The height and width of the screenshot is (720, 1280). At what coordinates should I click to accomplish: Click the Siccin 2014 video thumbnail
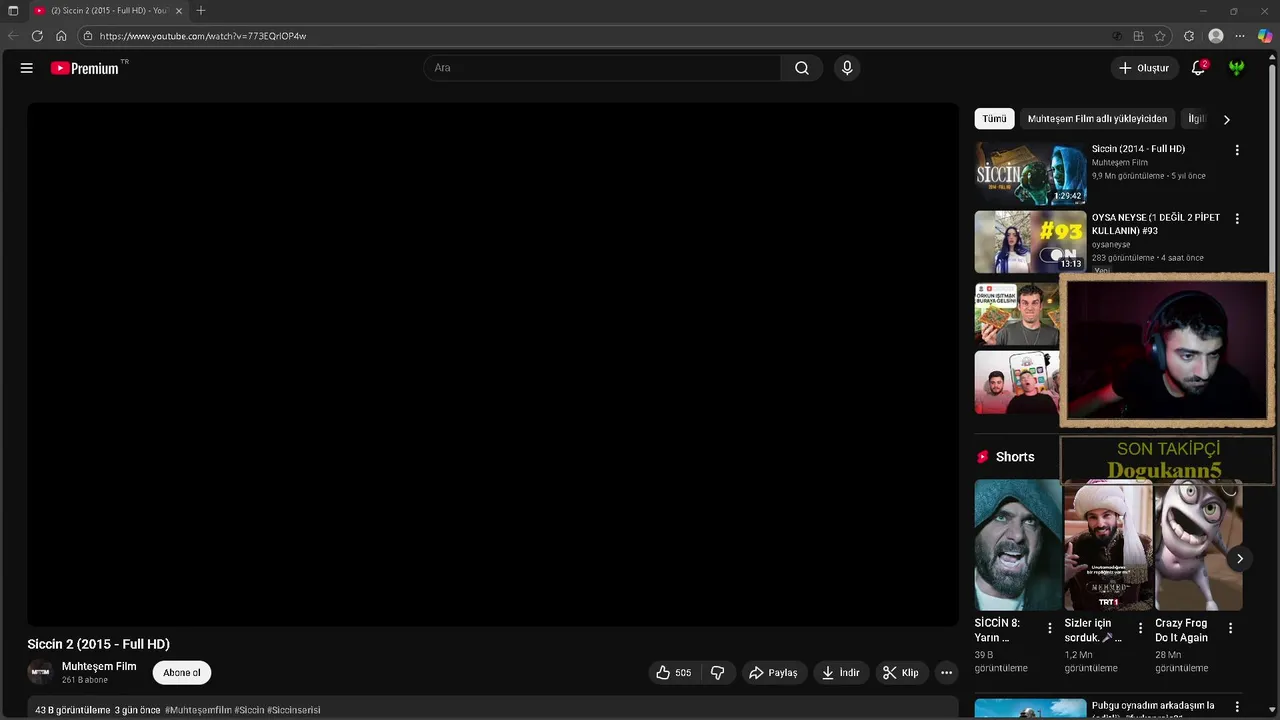click(1030, 173)
